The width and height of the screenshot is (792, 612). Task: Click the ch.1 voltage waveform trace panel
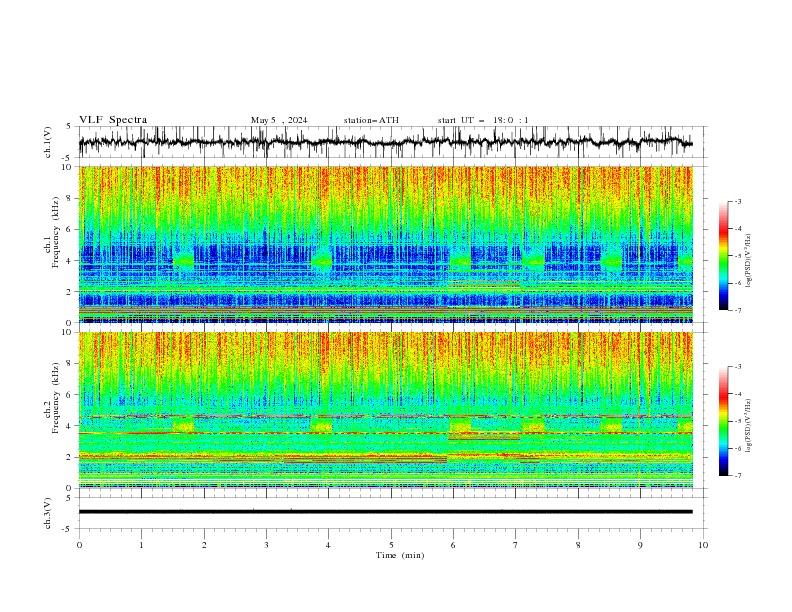(x=392, y=142)
